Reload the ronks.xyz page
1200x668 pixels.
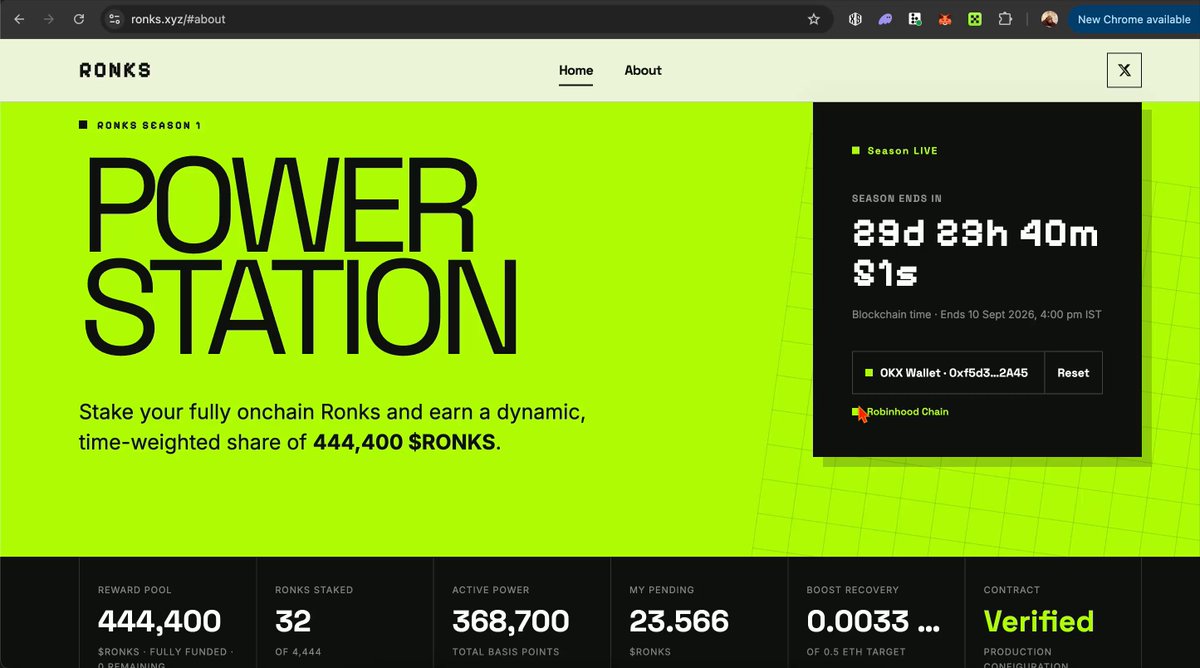79,19
